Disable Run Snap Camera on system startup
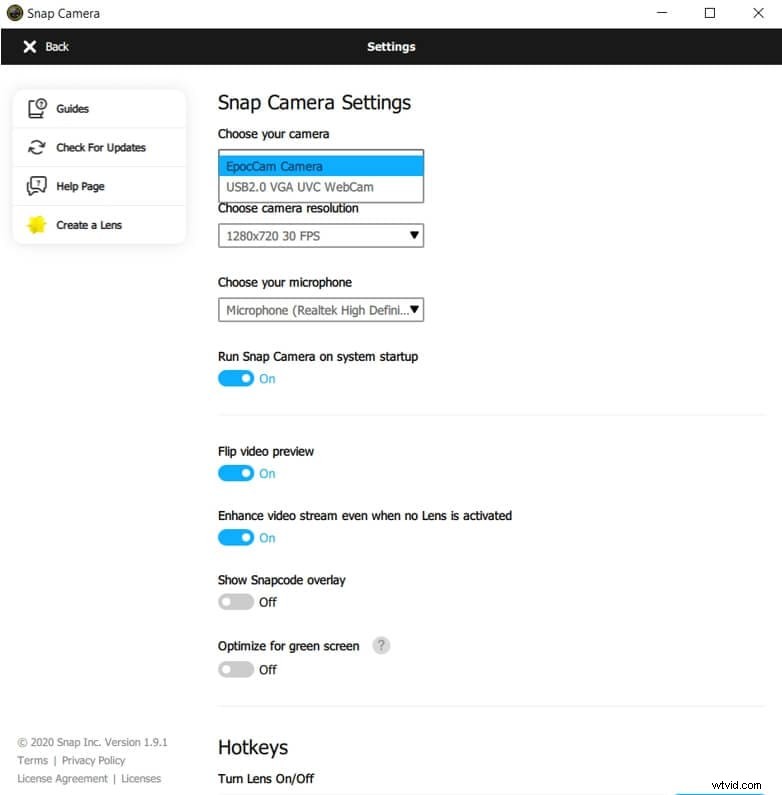782x795 pixels. click(236, 378)
